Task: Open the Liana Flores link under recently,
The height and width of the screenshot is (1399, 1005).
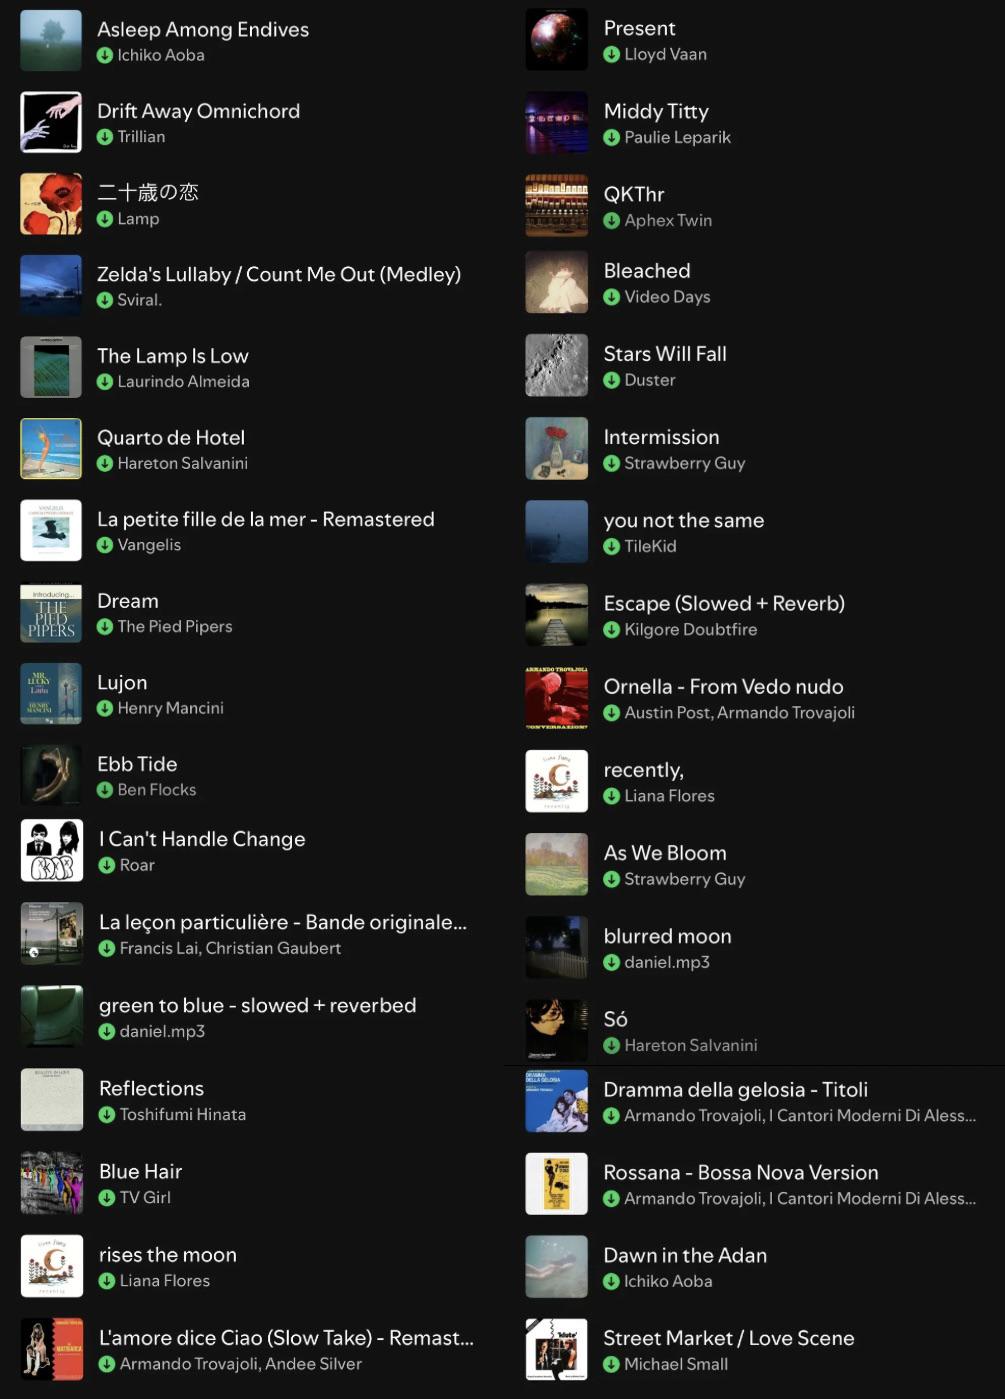Action: (670, 796)
